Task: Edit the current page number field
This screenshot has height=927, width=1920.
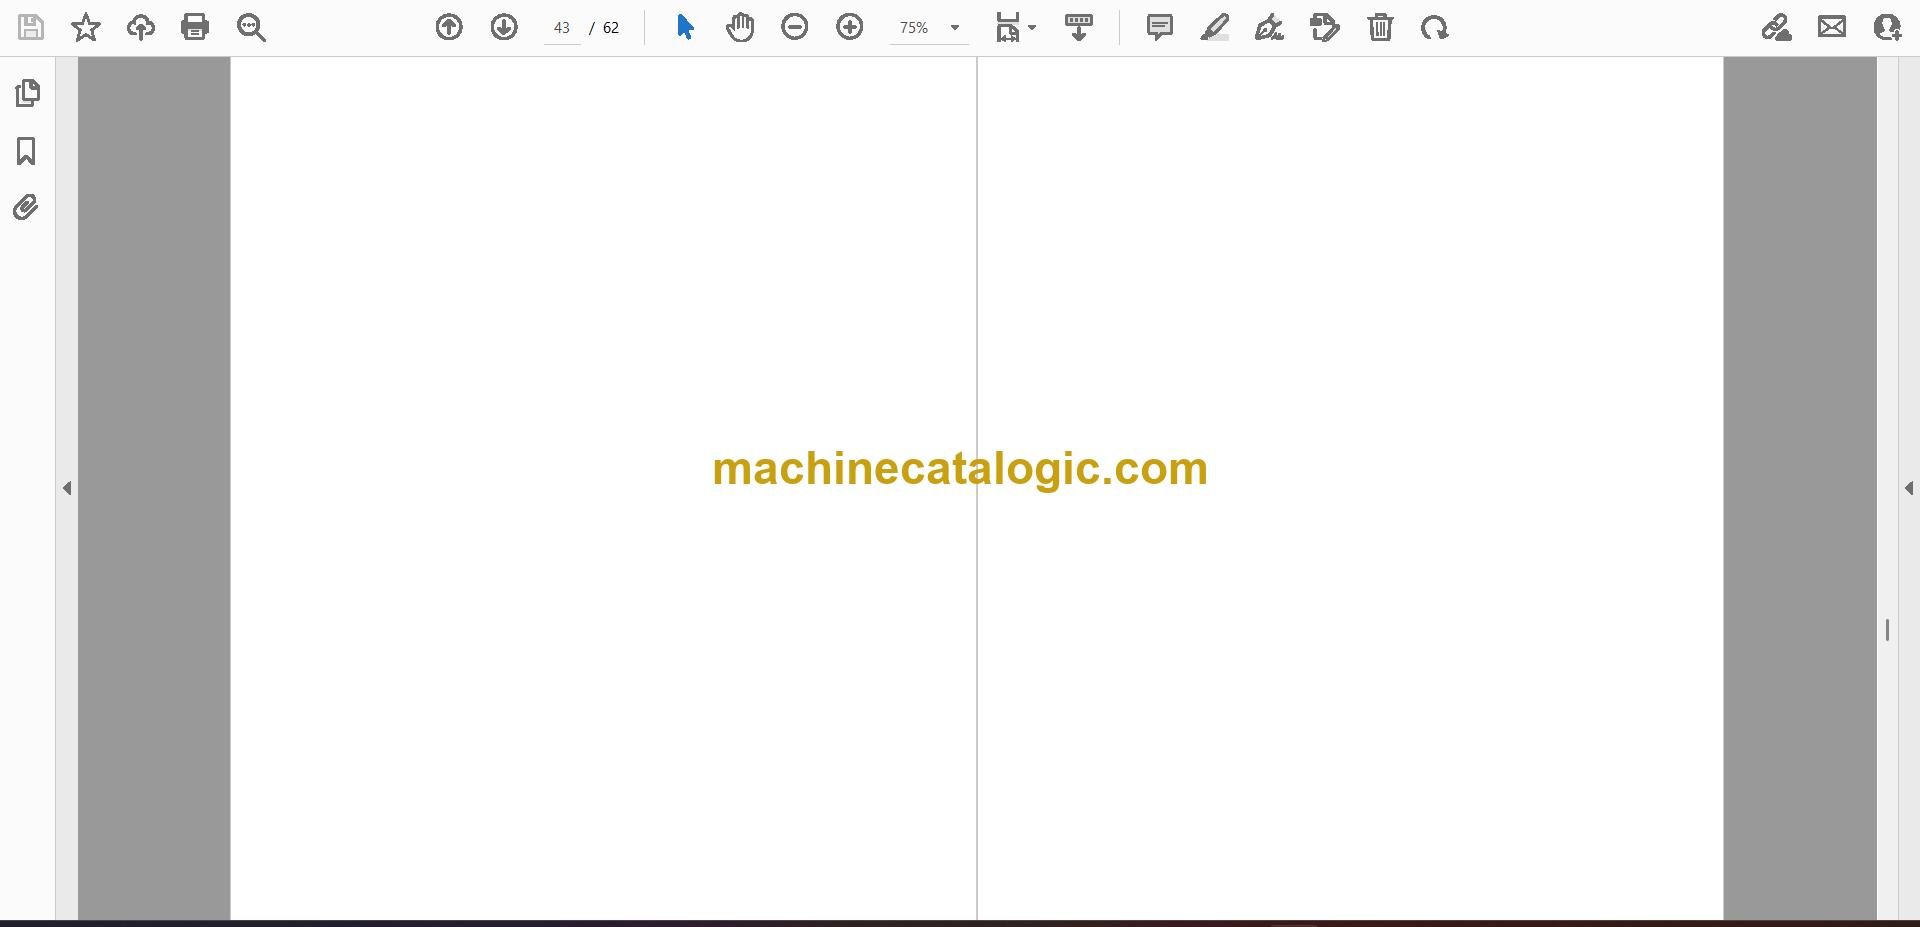Action: 562,28
